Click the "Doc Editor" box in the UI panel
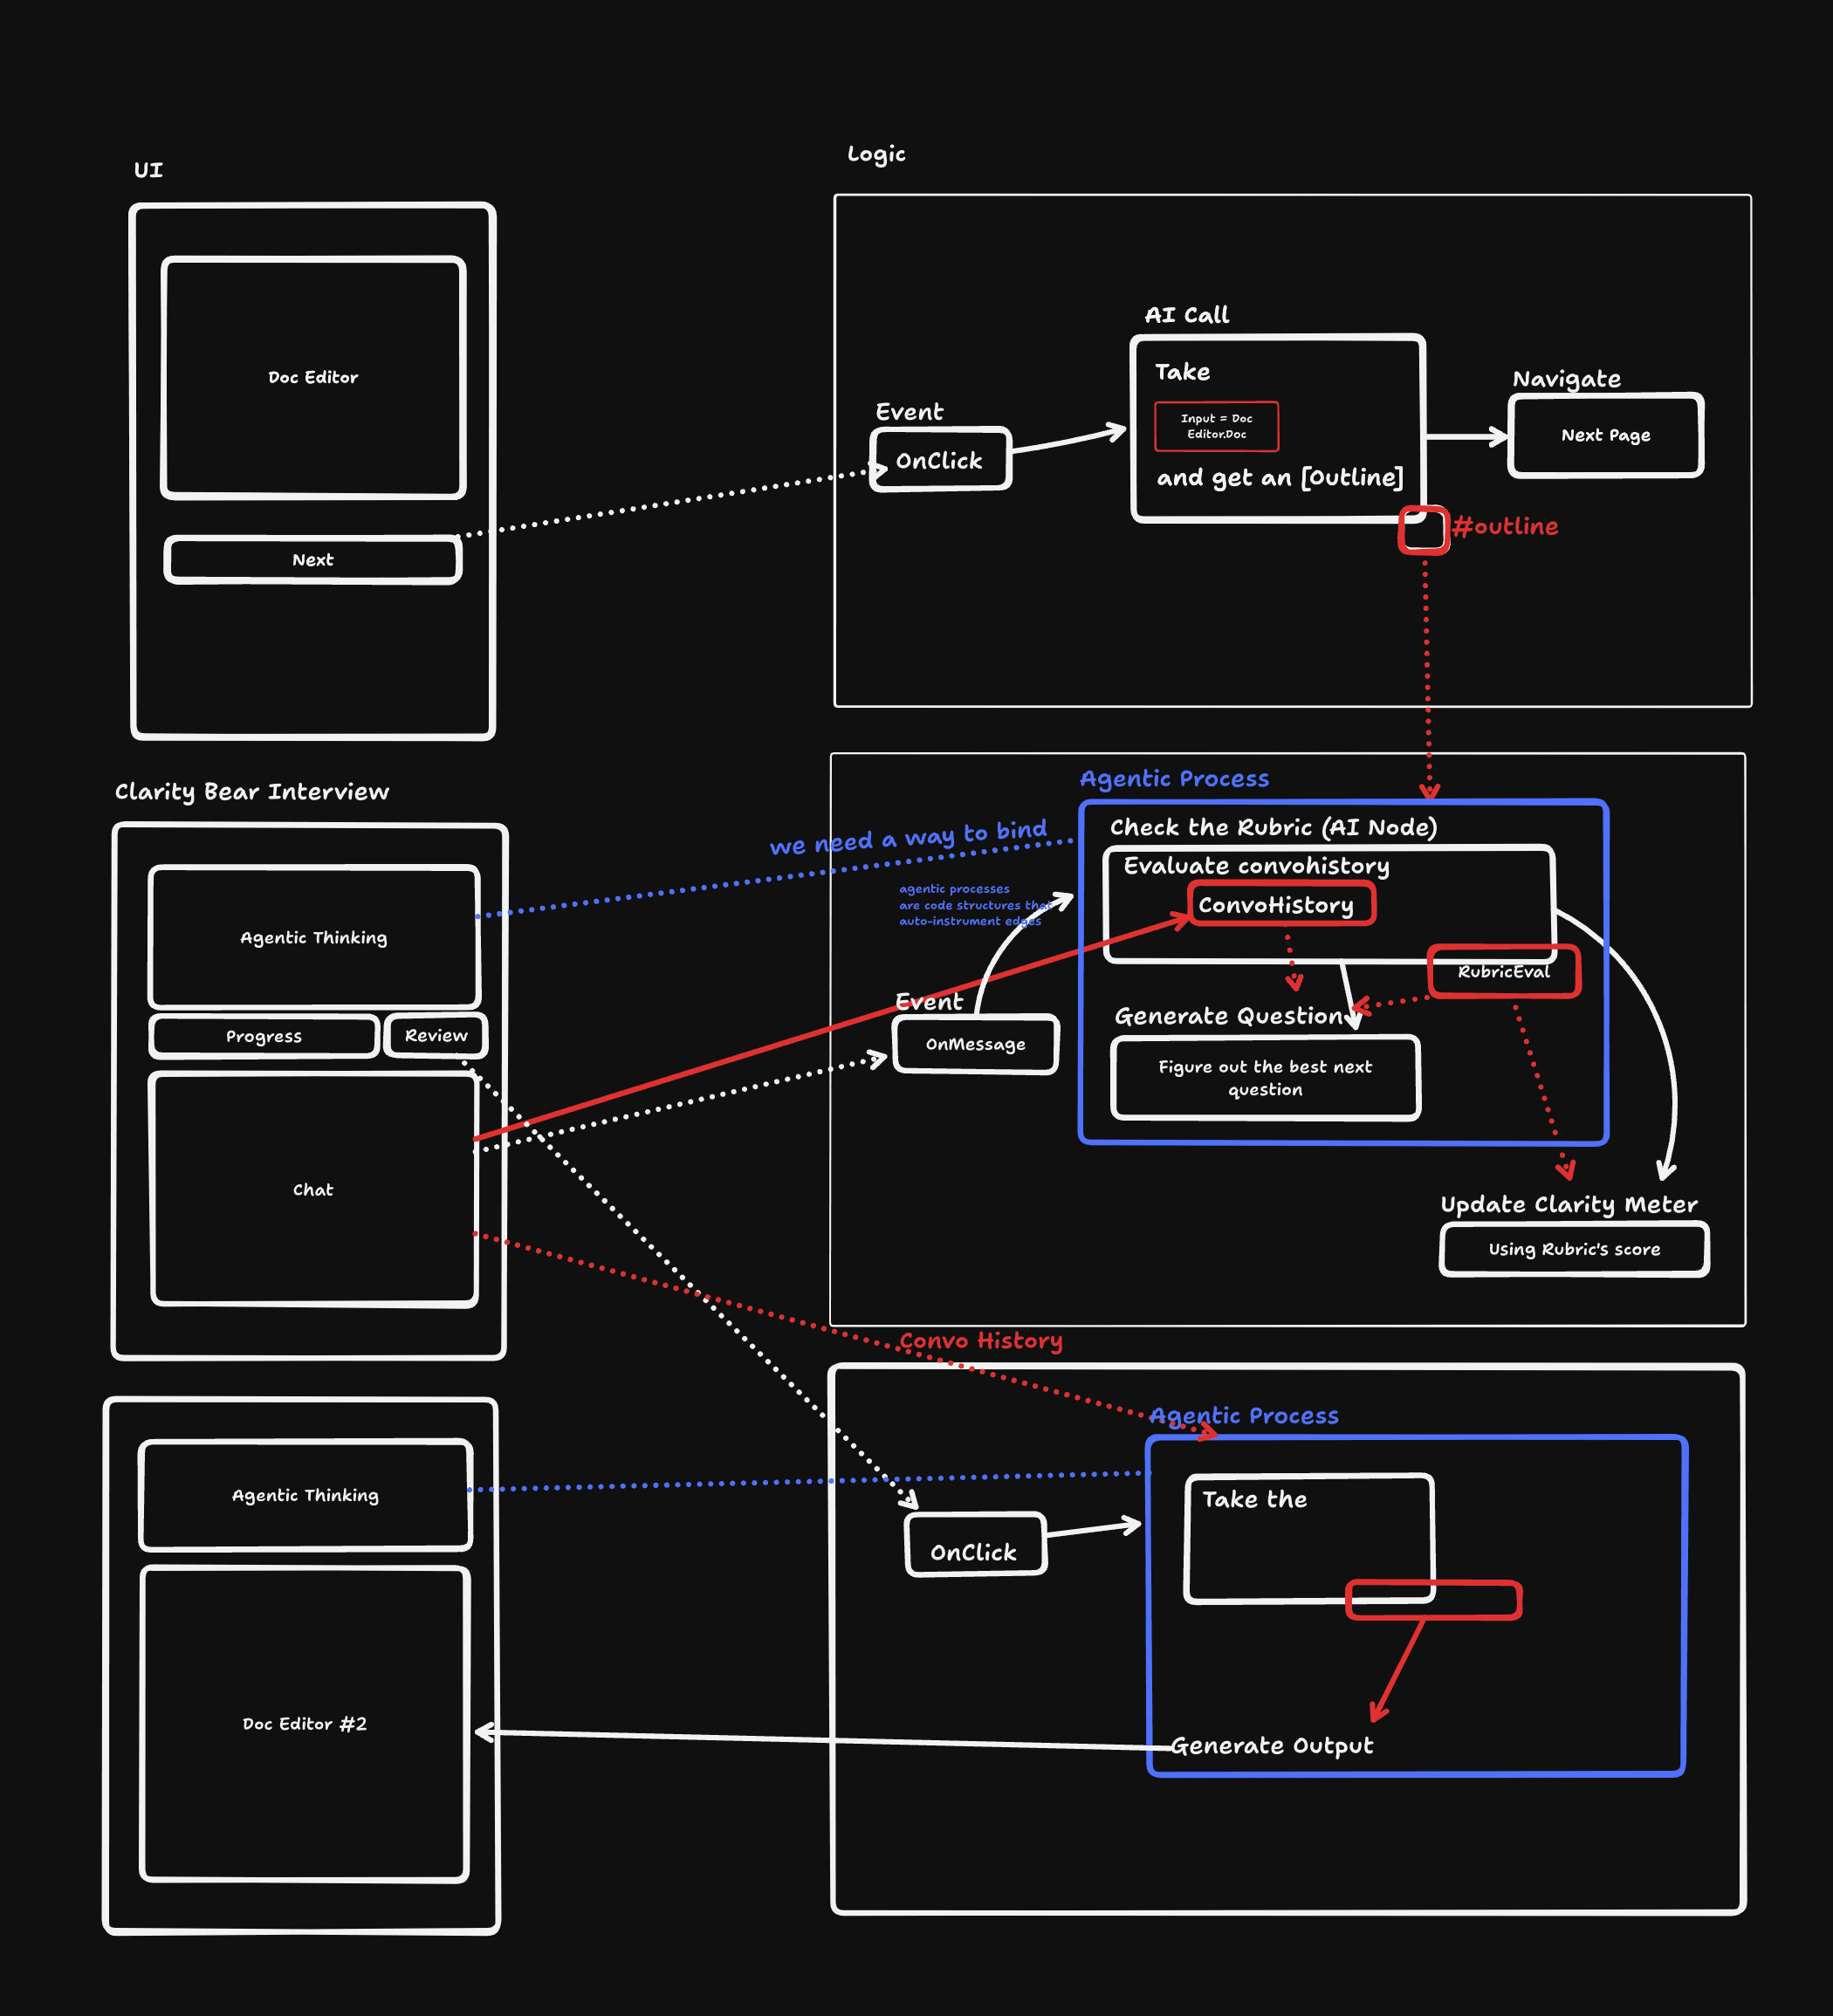The width and height of the screenshot is (1833, 2016). 313,377
